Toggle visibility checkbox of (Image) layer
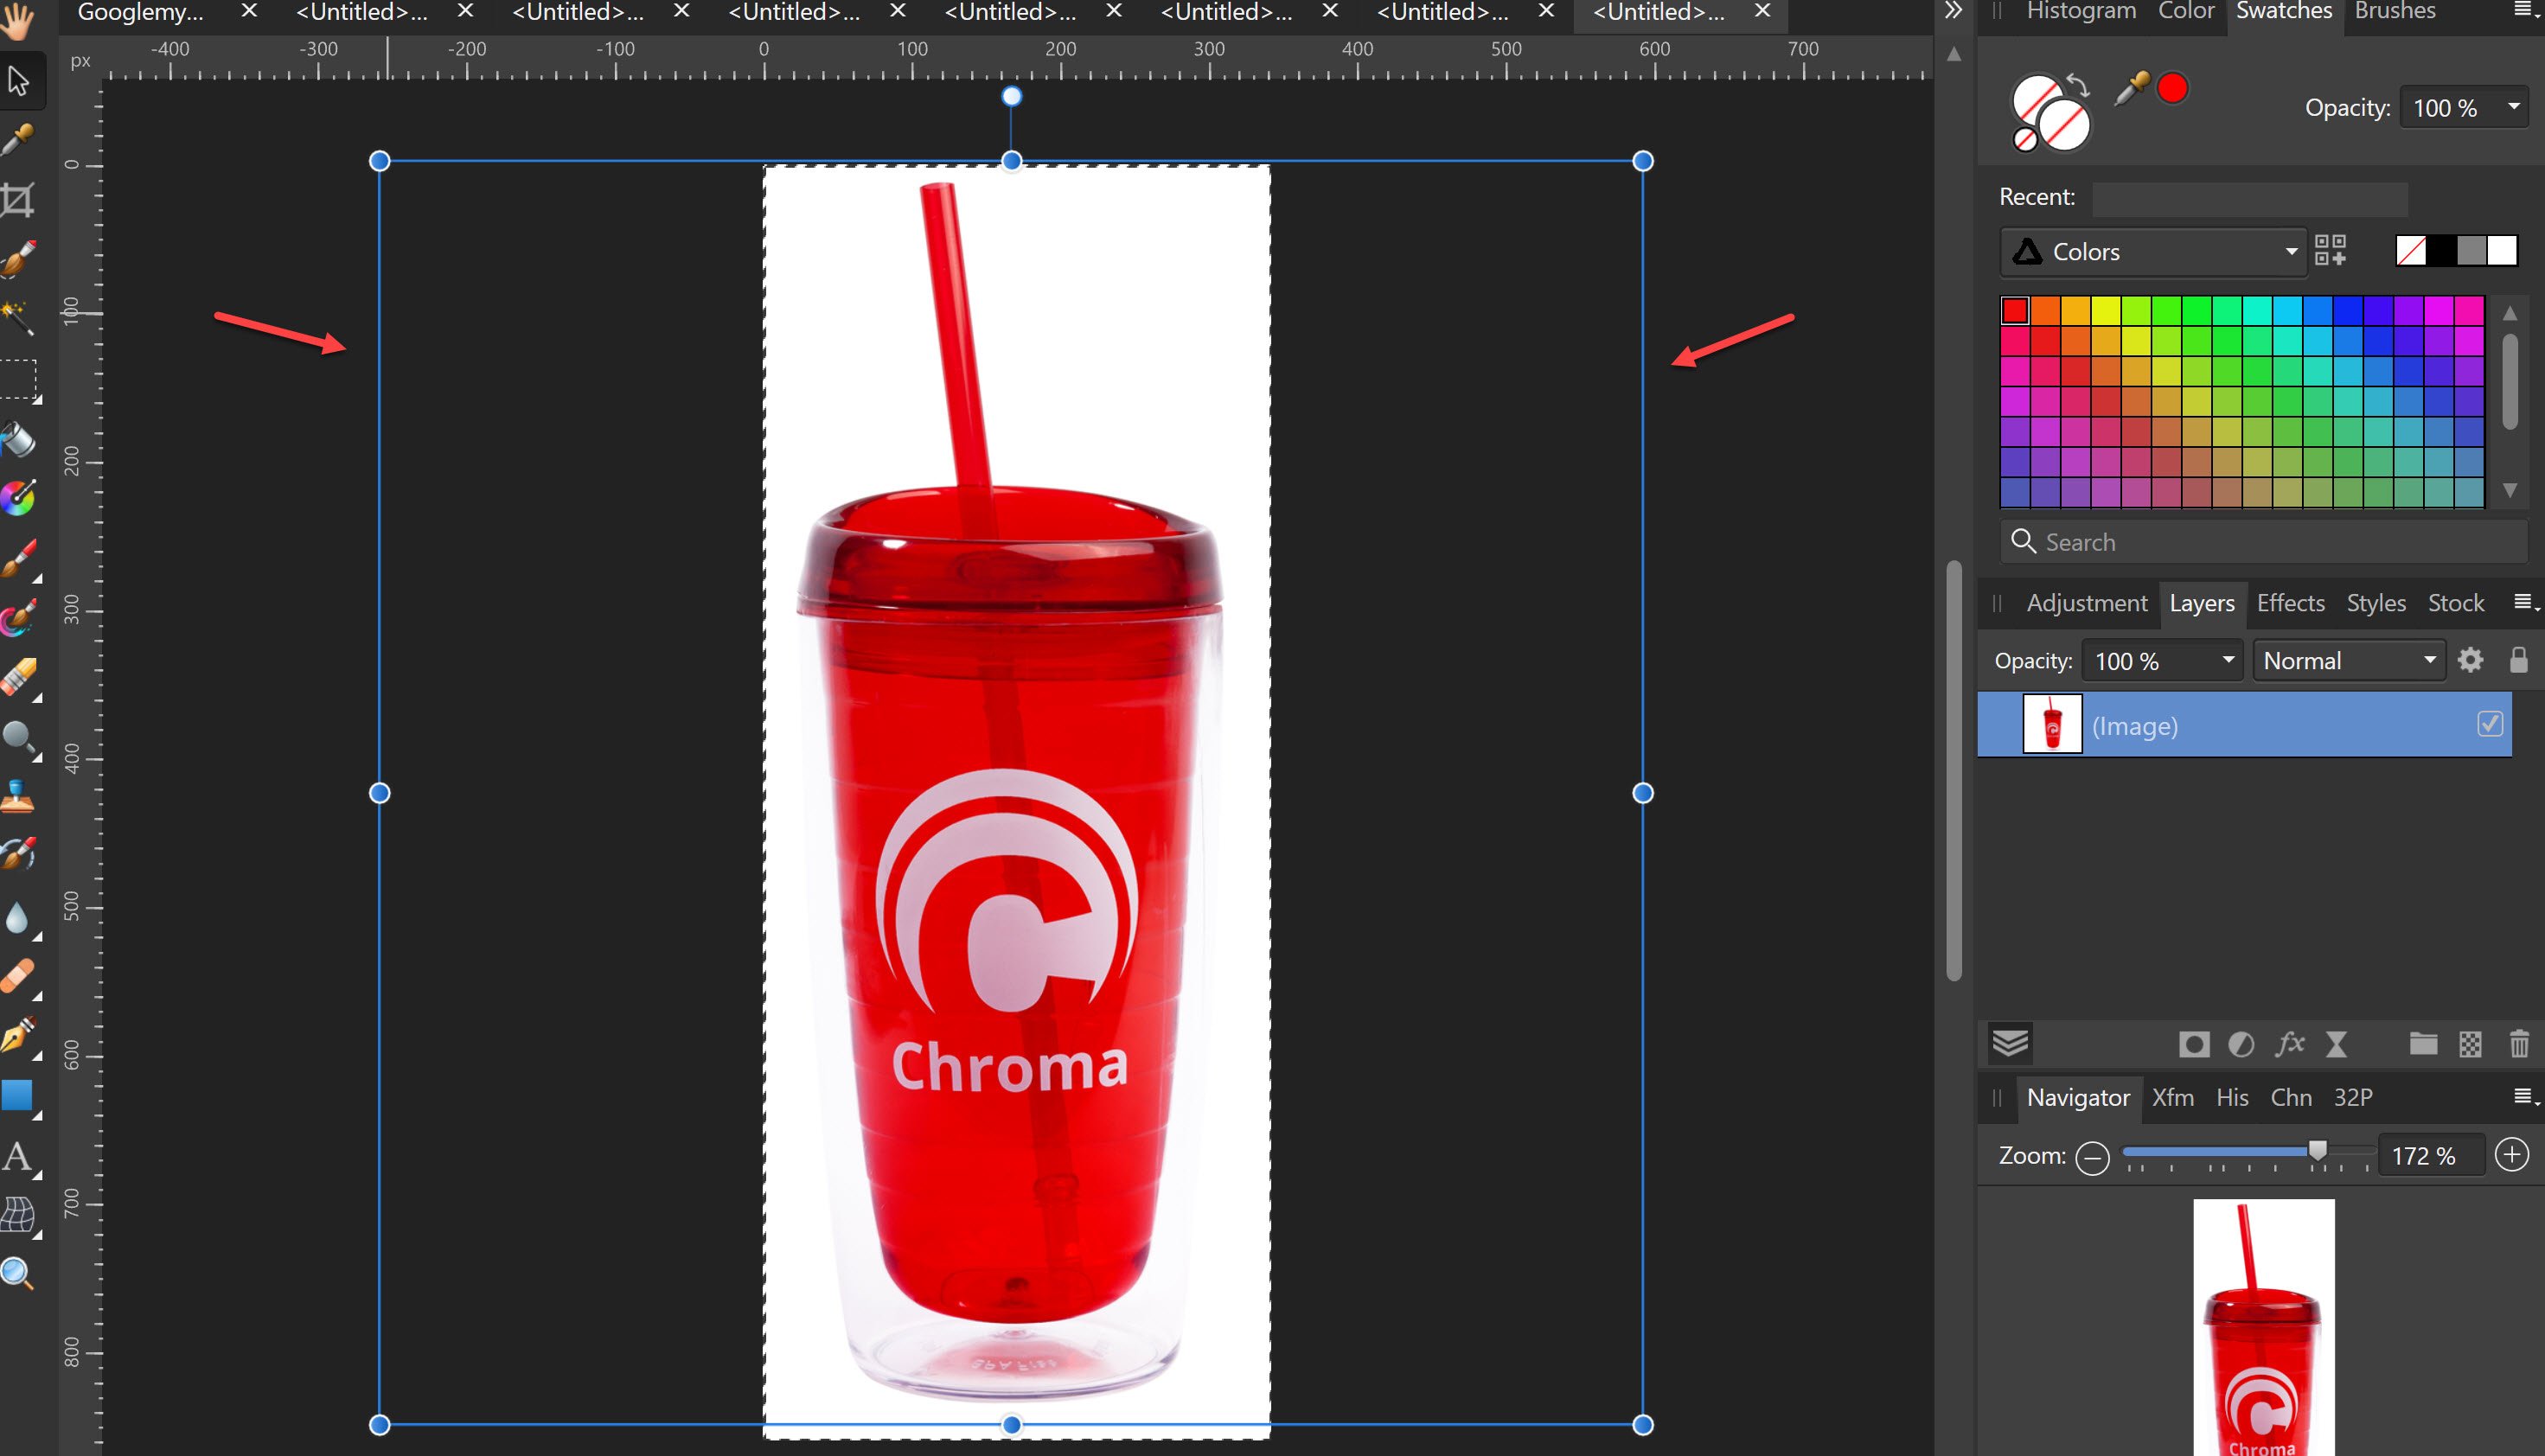The height and width of the screenshot is (1456, 2545). (2489, 723)
